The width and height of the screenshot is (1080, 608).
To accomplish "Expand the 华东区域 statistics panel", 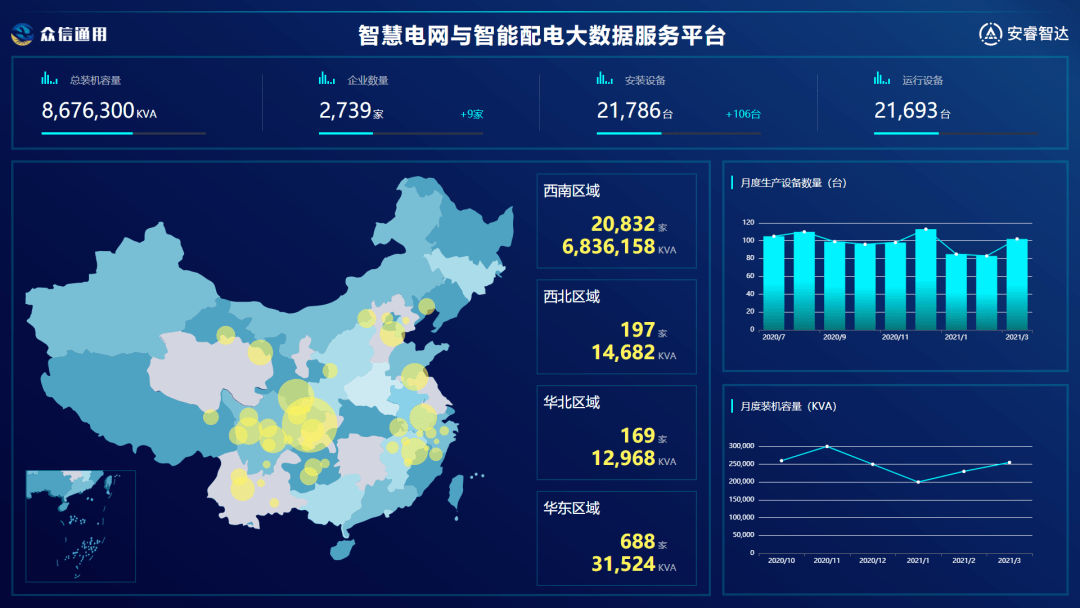I will click(x=616, y=539).
